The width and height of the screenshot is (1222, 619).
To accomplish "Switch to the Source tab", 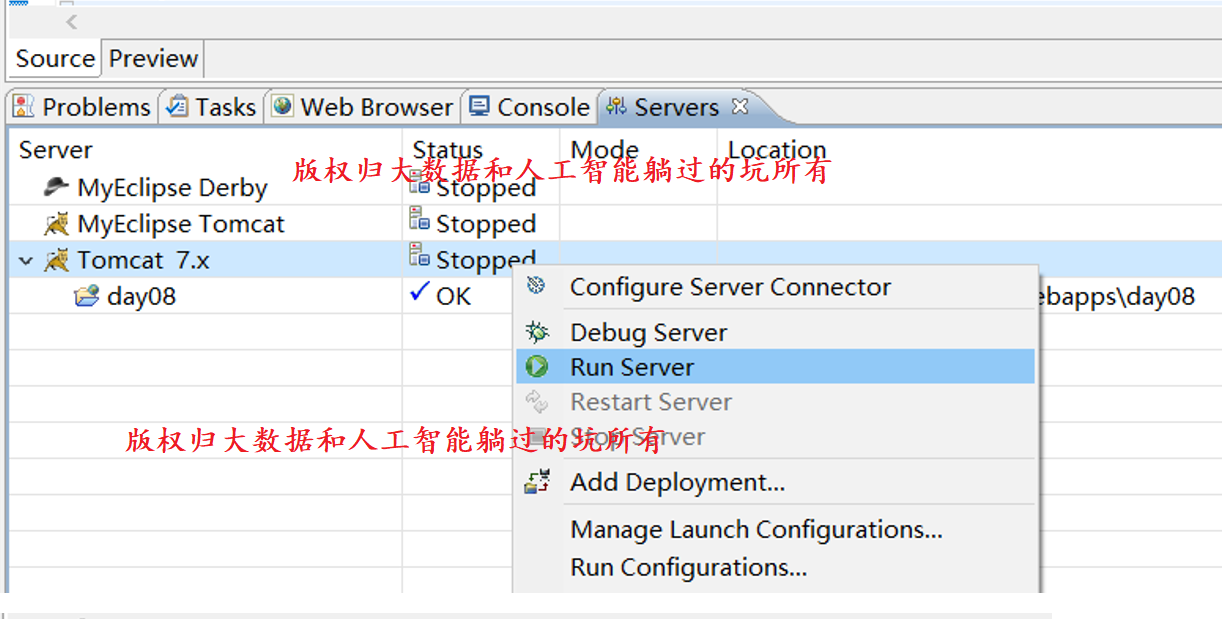I will [55, 59].
